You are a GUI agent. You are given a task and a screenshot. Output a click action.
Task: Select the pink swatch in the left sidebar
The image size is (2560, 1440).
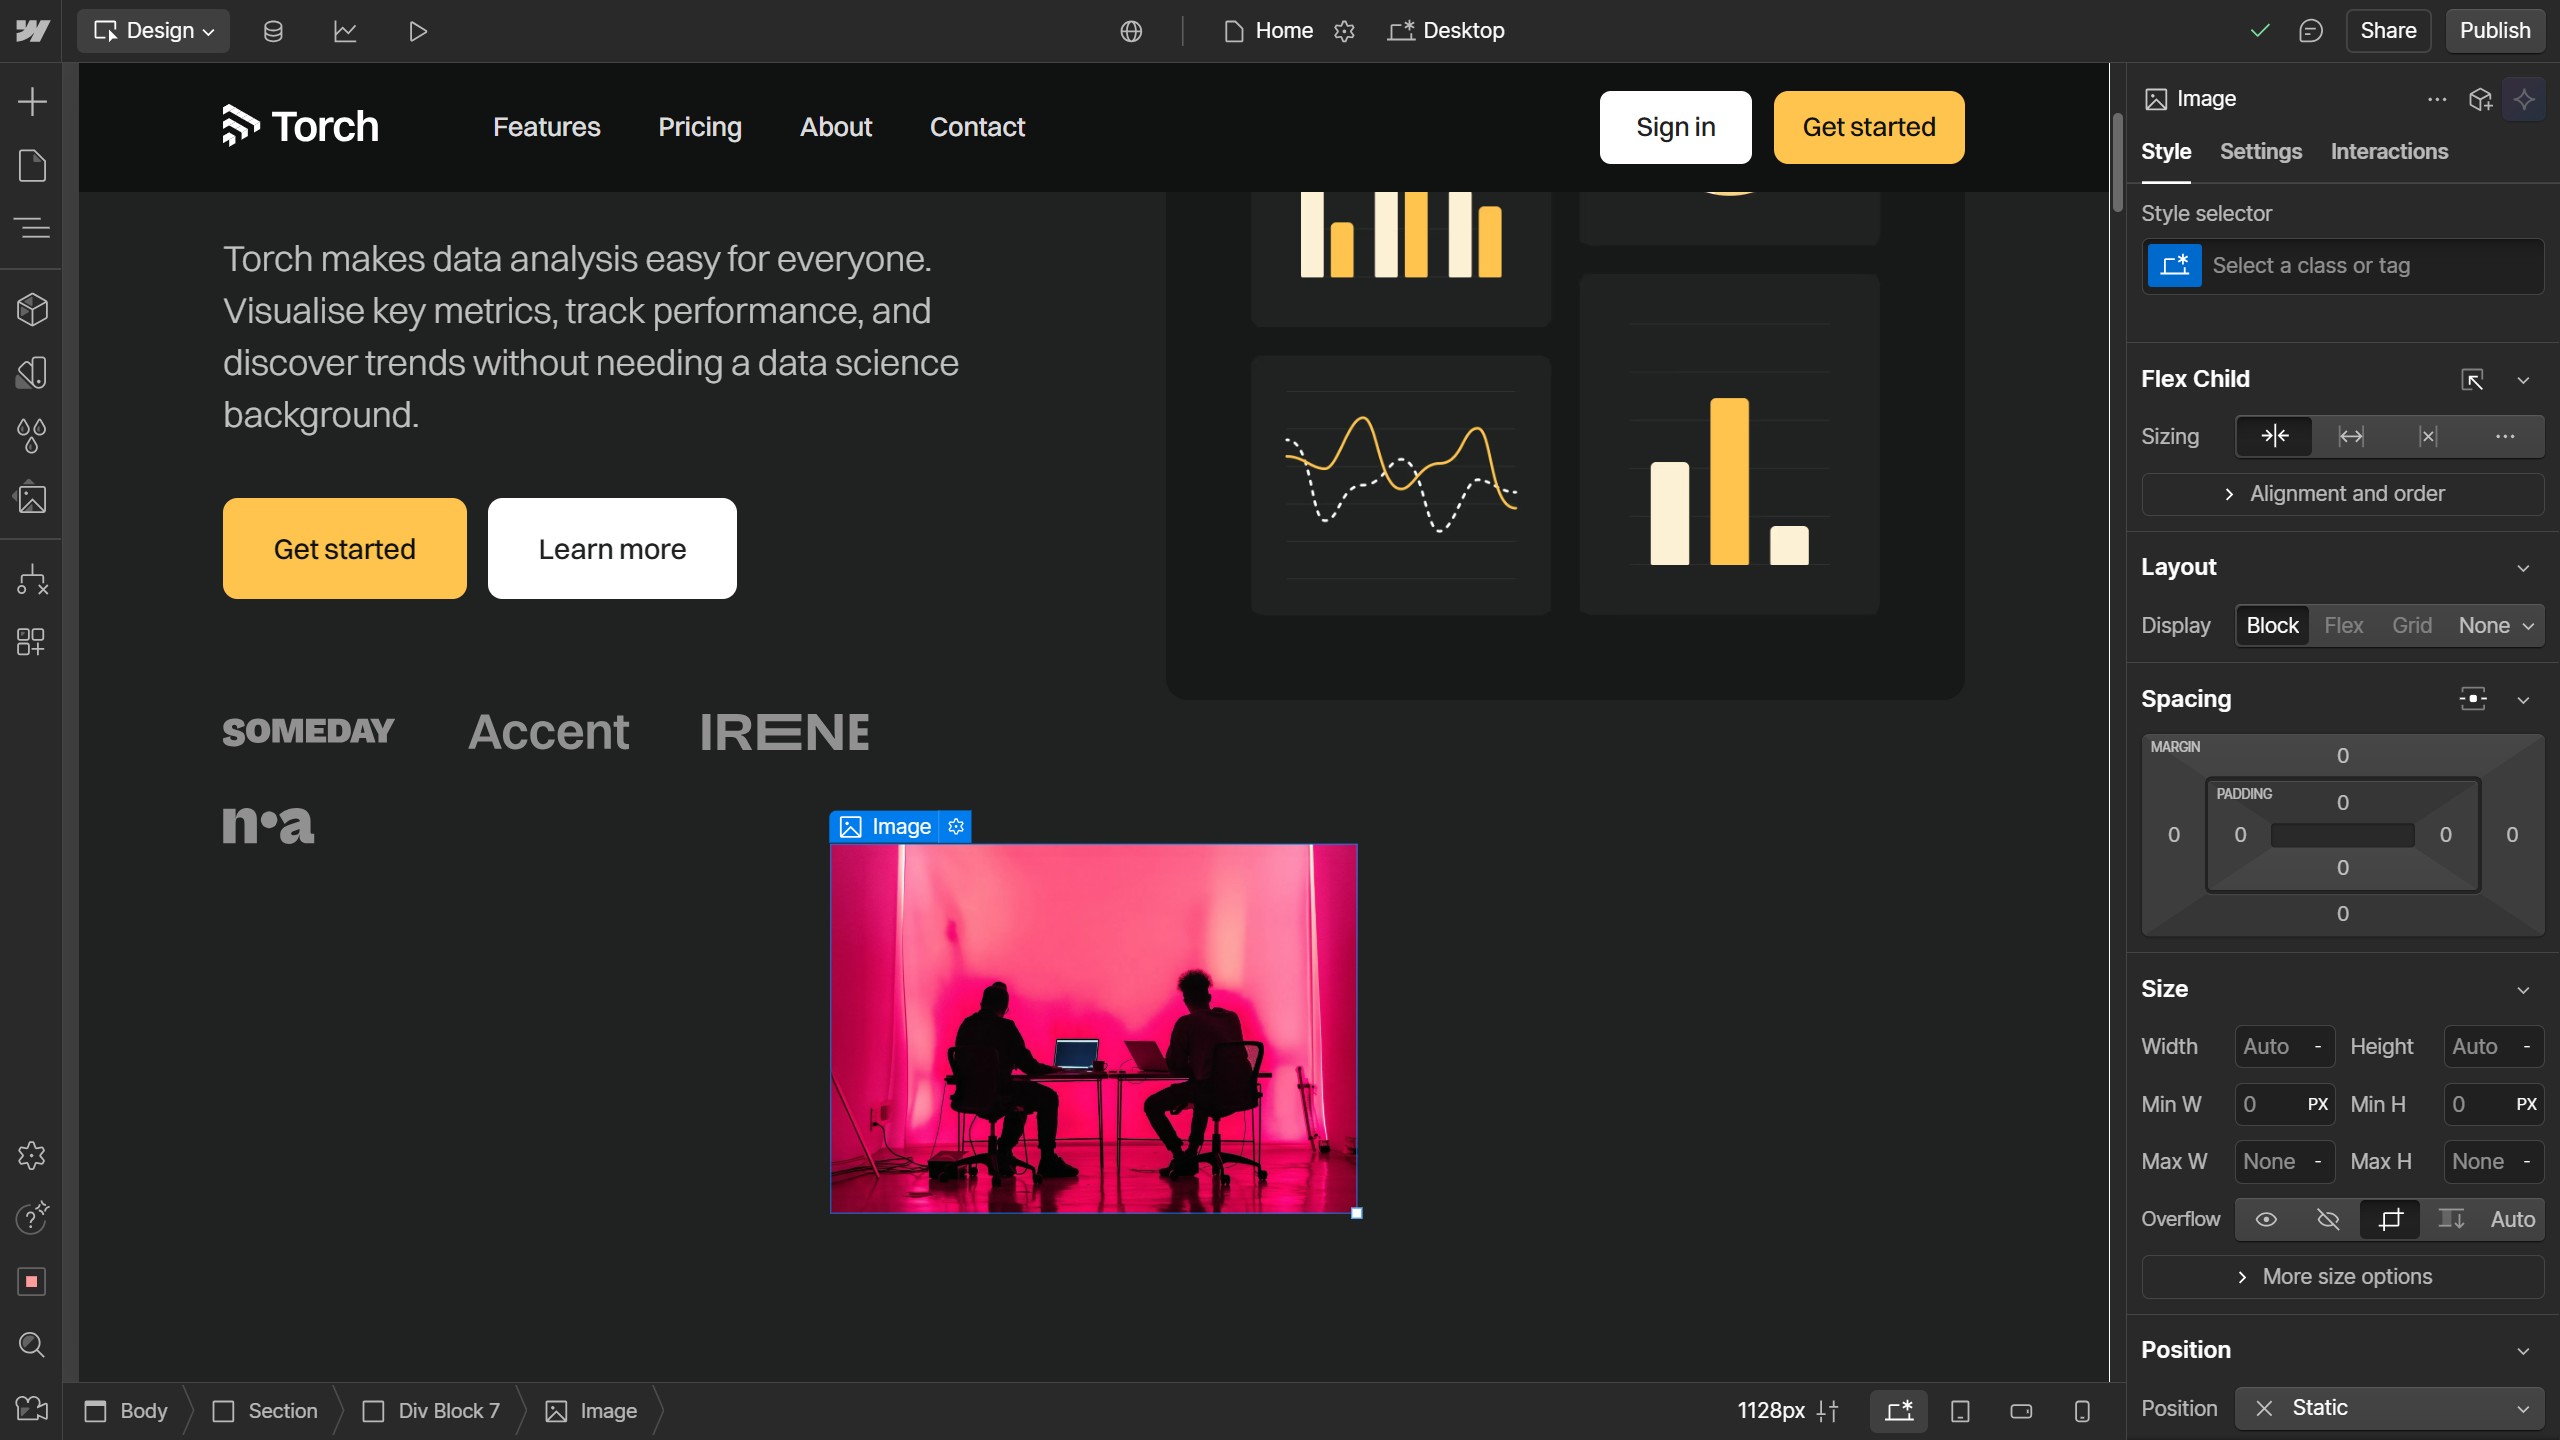pyautogui.click(x=32, y=1281)
